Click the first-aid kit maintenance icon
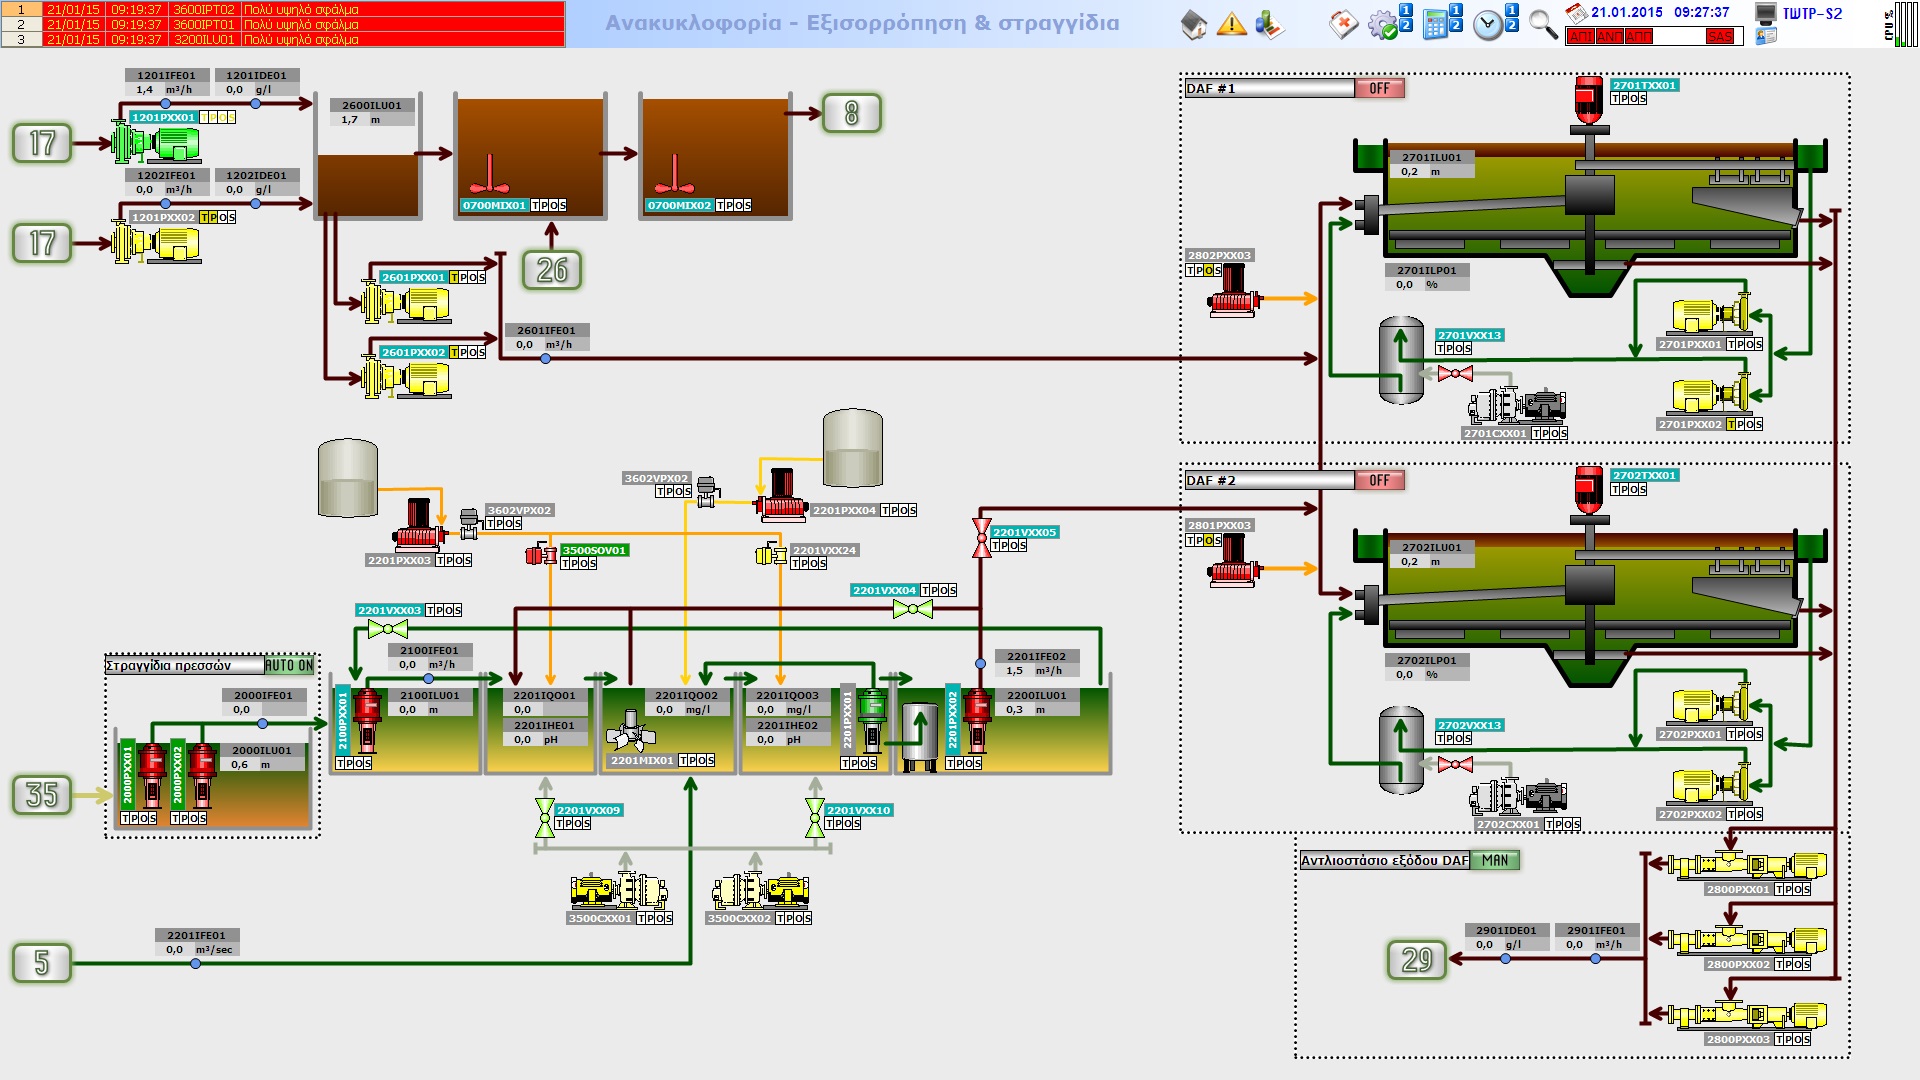The width and height of the screenshot is (1920, 1080). coord(1343,25)
